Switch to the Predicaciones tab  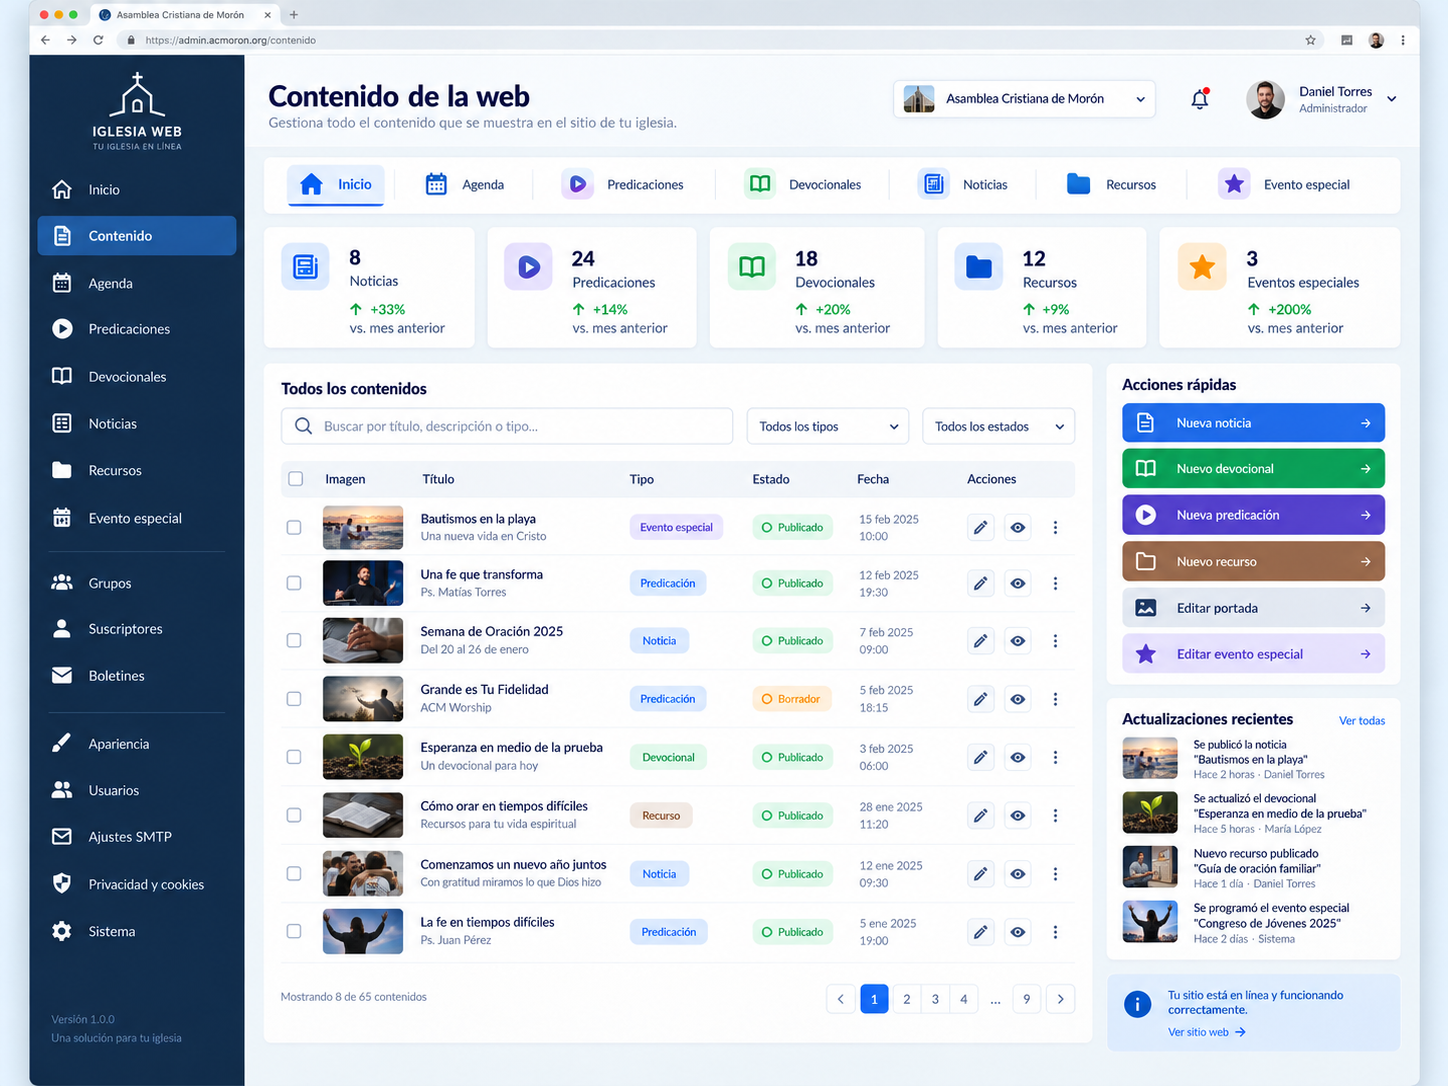[624, 185]
